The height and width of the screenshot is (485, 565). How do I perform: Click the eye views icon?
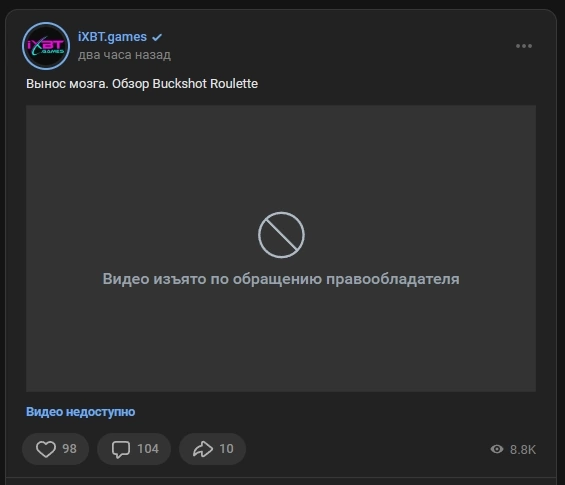pos(497,449)
